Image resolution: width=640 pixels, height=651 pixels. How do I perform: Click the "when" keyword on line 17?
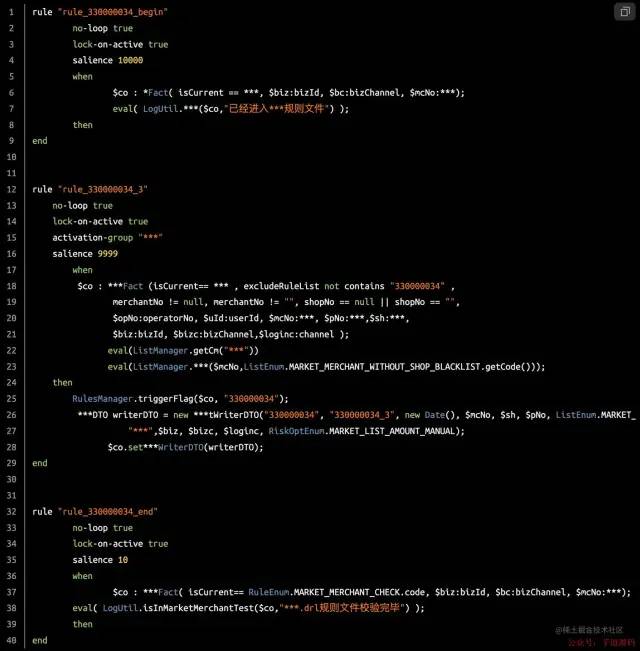pos(83,270)
